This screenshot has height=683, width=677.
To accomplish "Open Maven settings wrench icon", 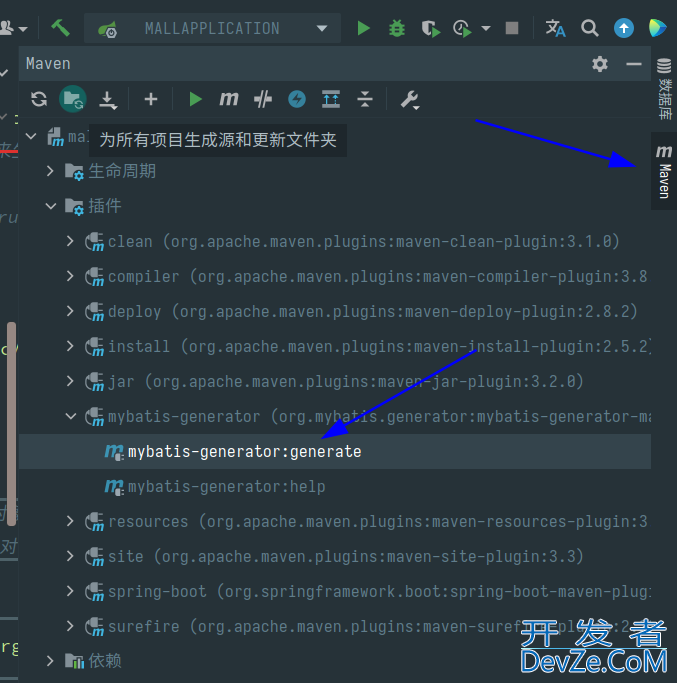I will tap(410, 100).
